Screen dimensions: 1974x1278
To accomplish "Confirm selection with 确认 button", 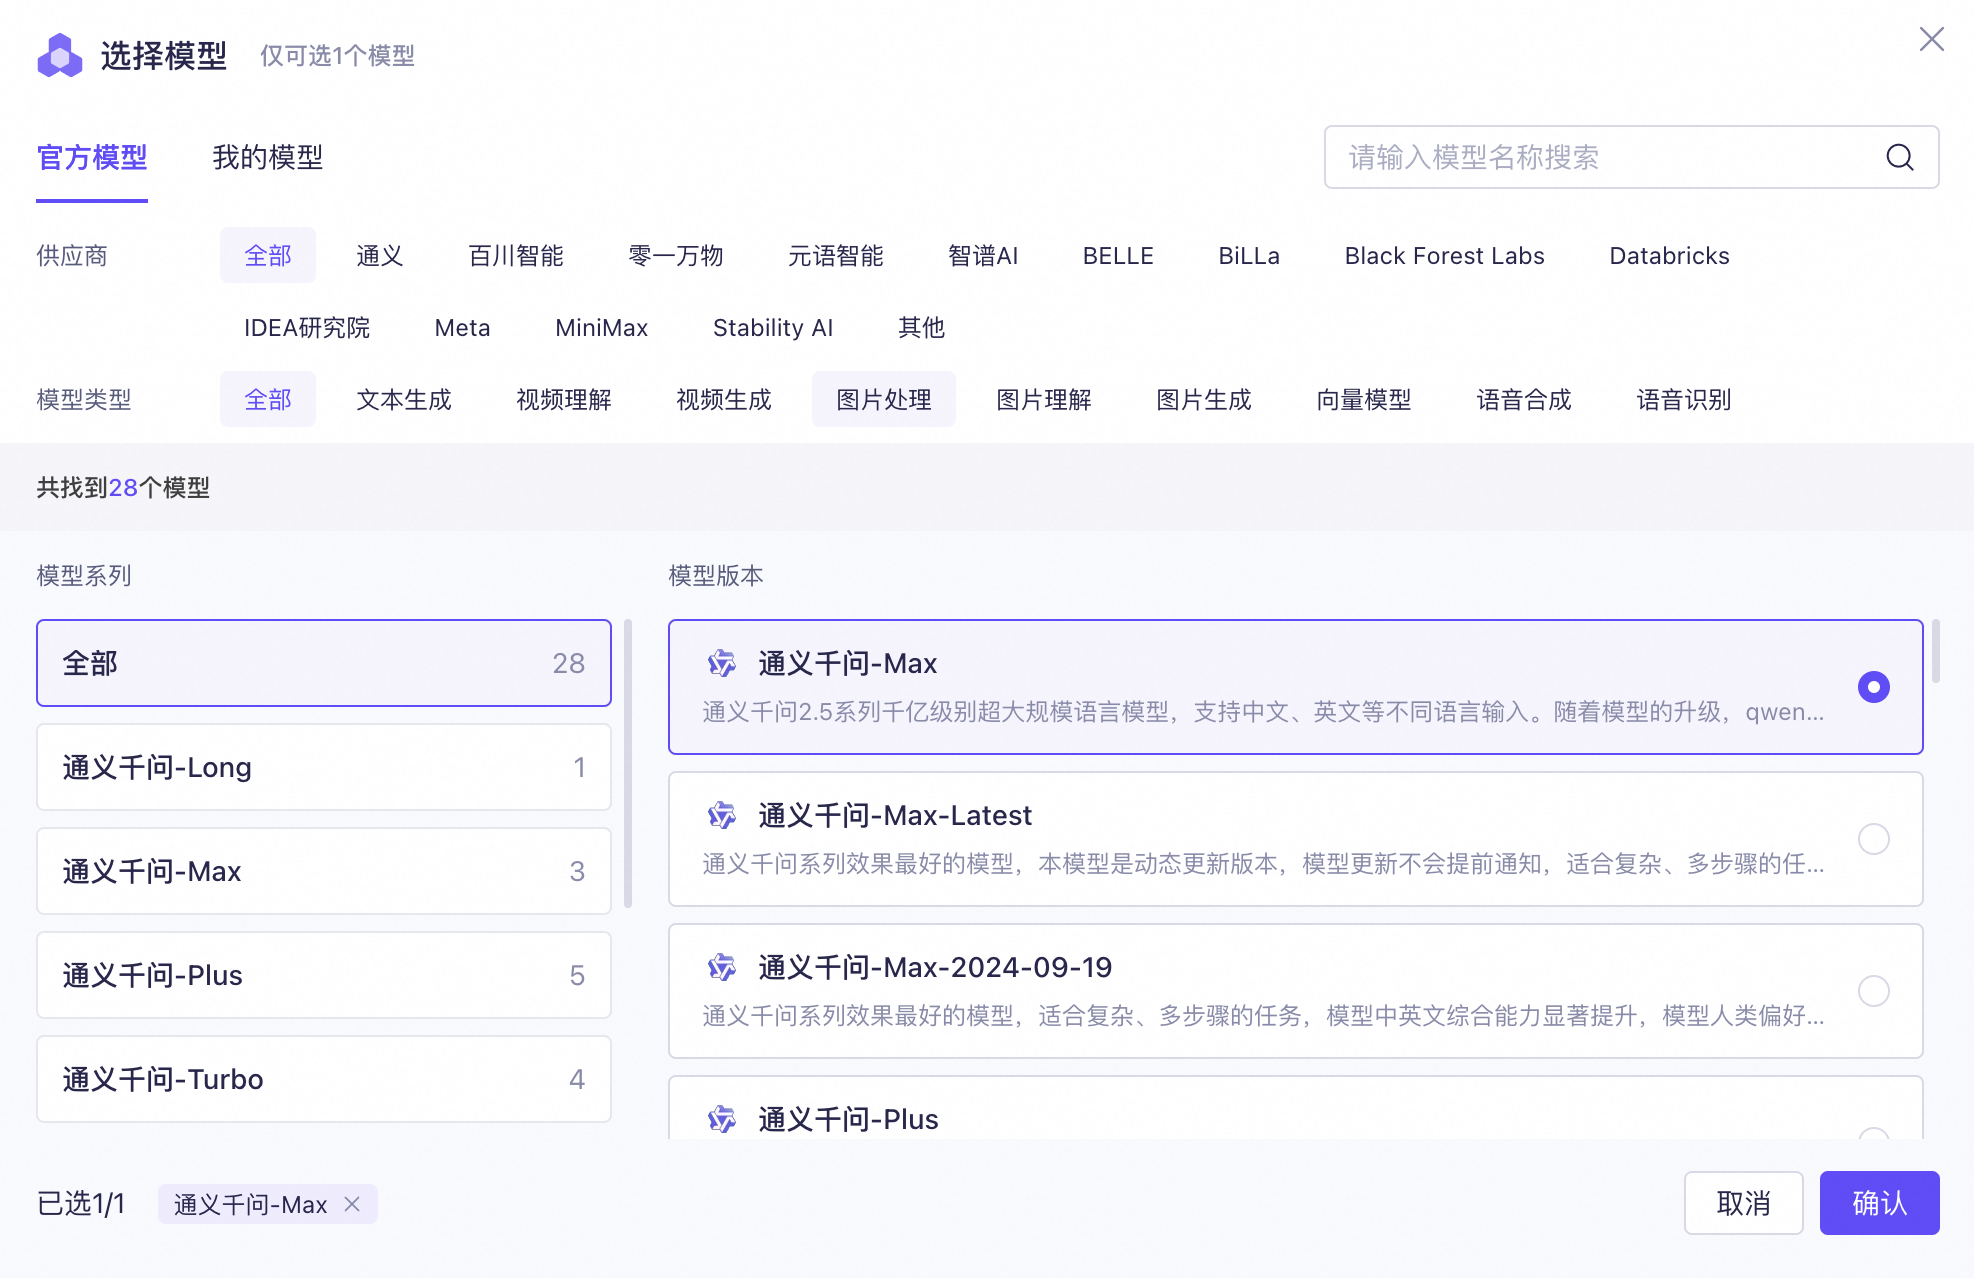I will point(1880,1203).
